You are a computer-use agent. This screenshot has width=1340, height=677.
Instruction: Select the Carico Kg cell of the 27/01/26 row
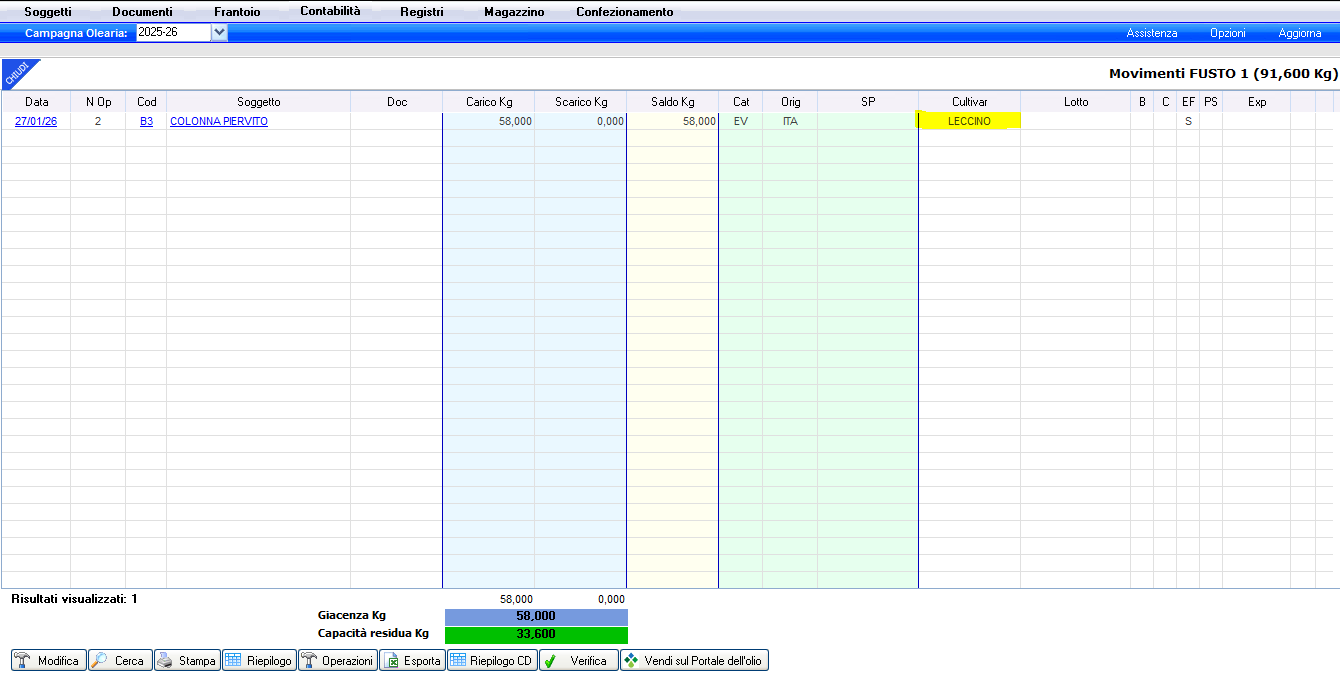point(489,121)
